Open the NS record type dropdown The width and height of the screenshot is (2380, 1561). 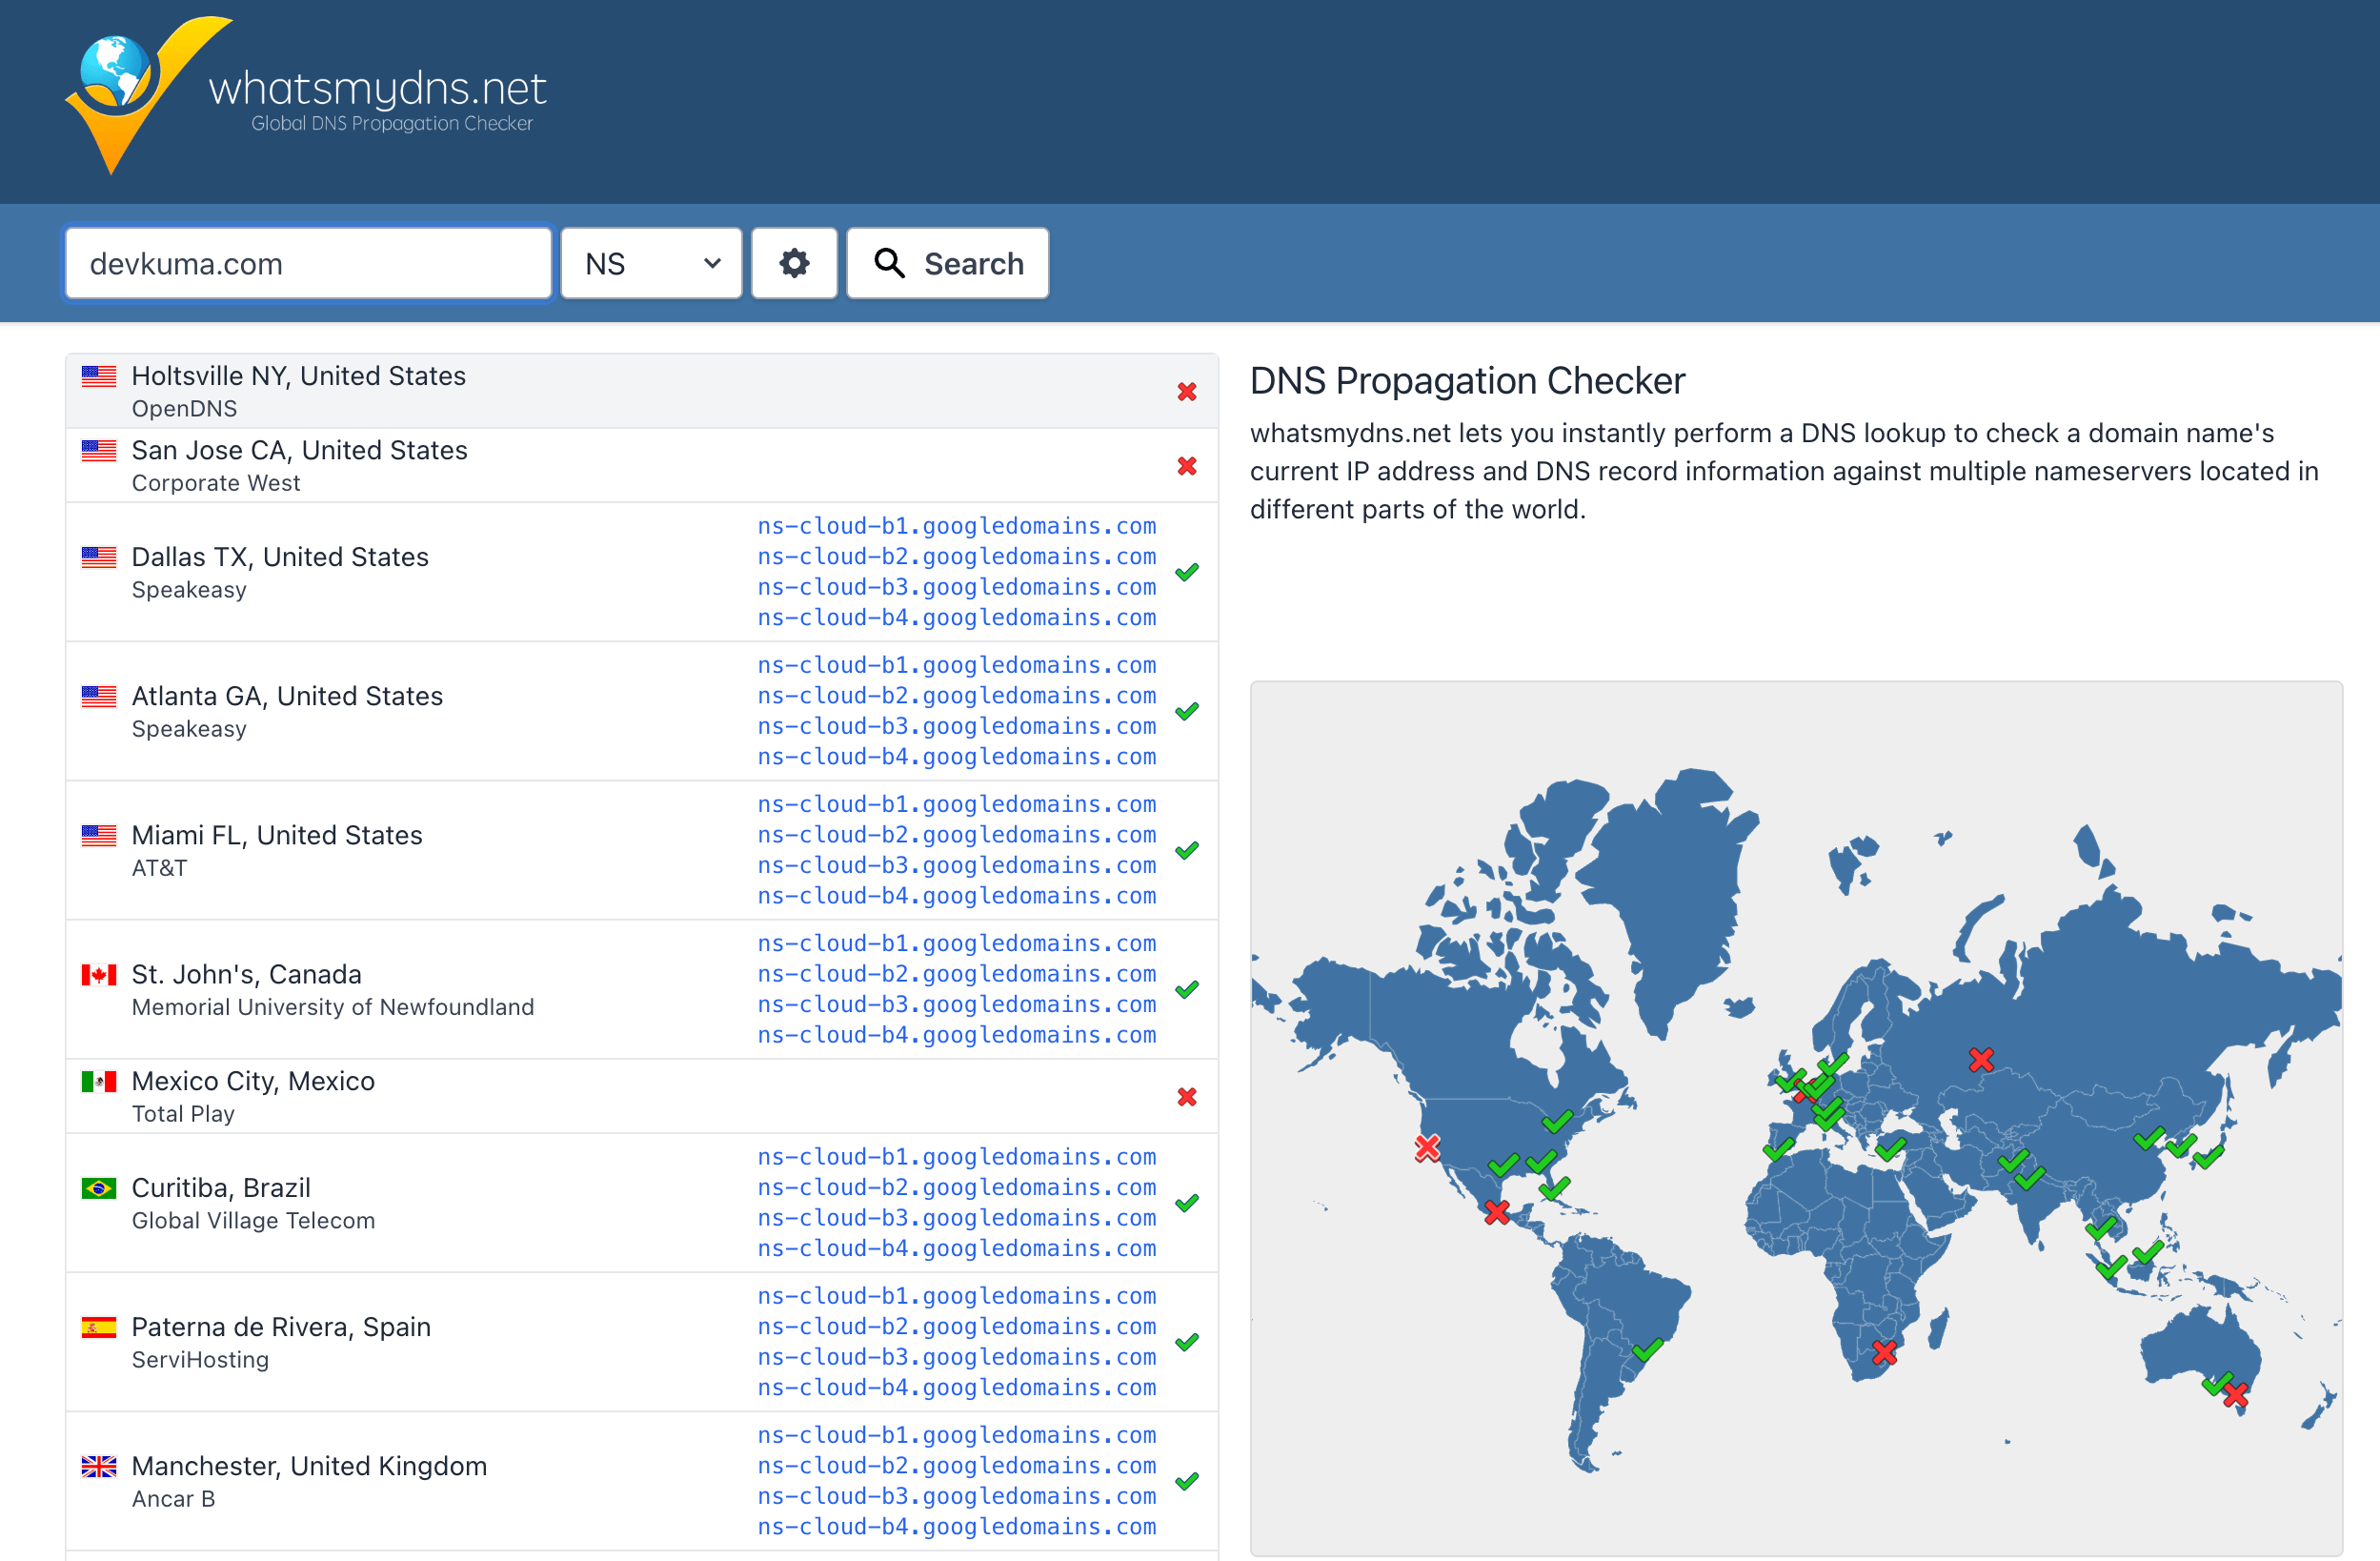click(651, 264)
